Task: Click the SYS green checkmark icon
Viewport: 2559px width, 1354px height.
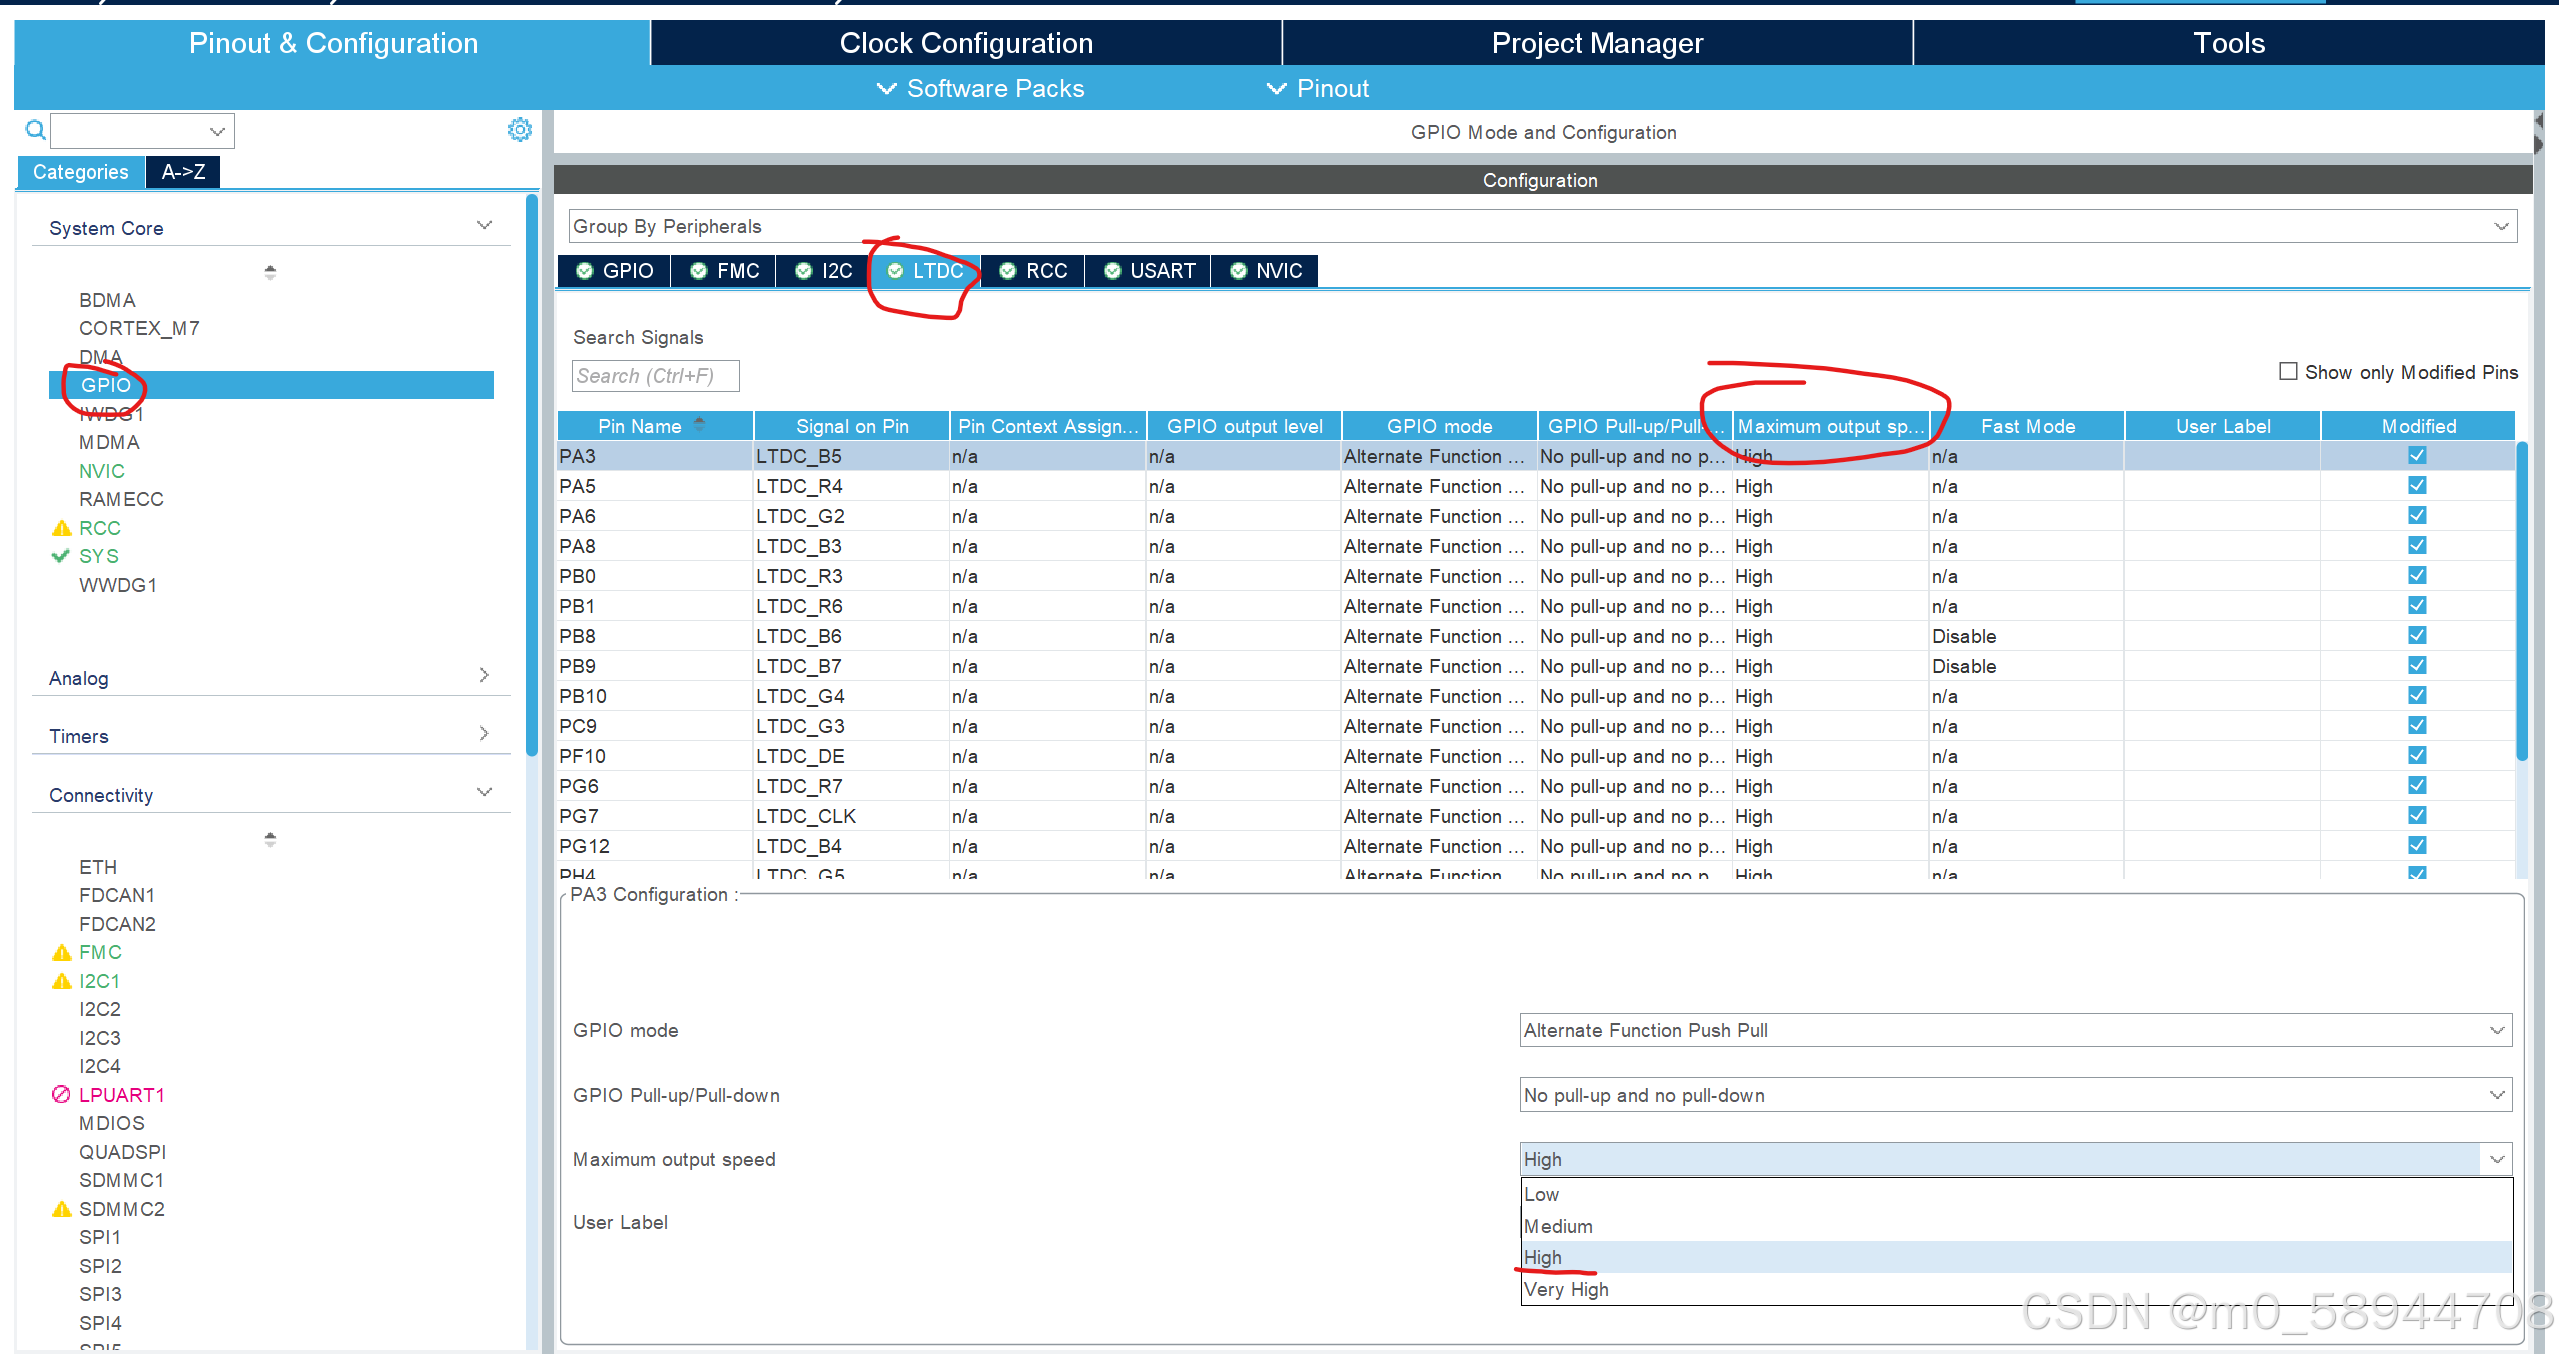Action: point(61,556)
